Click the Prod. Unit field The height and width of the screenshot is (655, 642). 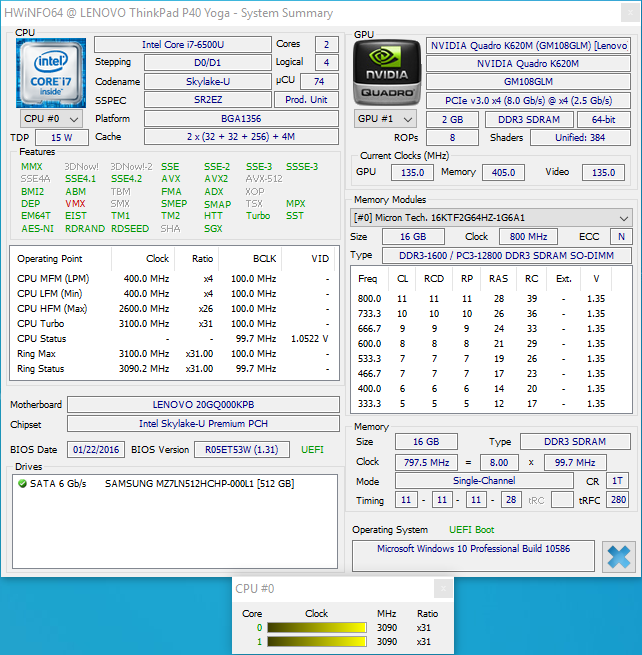click(306, 100)
